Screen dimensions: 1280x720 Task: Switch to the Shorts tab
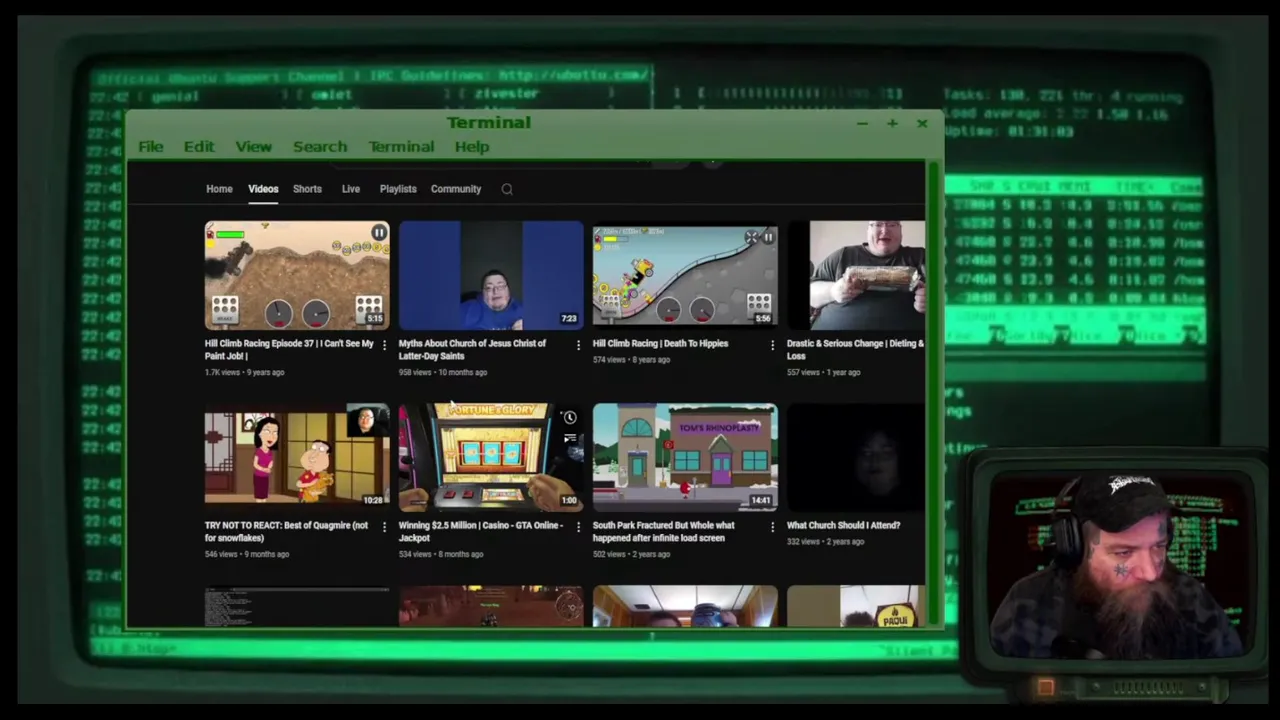pyautogui.click(x=307, y=189)
